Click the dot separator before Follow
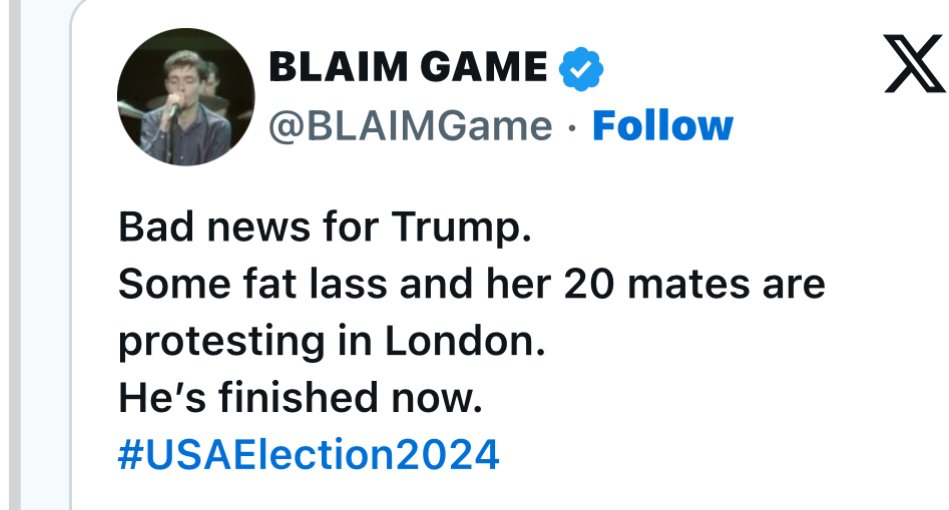The height and width of the screenshot is (510, 949). pos(573,127)
